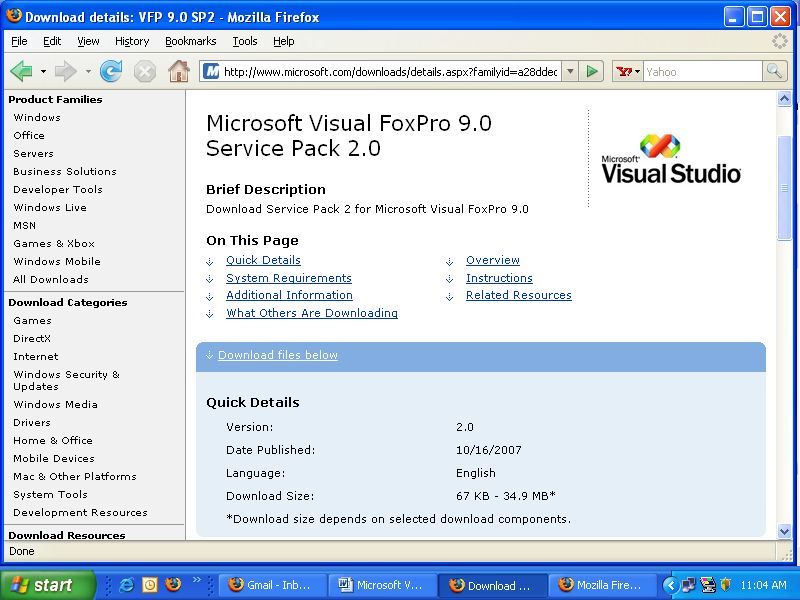Click the Home icon in toolbar

click(x=178, y=71)
